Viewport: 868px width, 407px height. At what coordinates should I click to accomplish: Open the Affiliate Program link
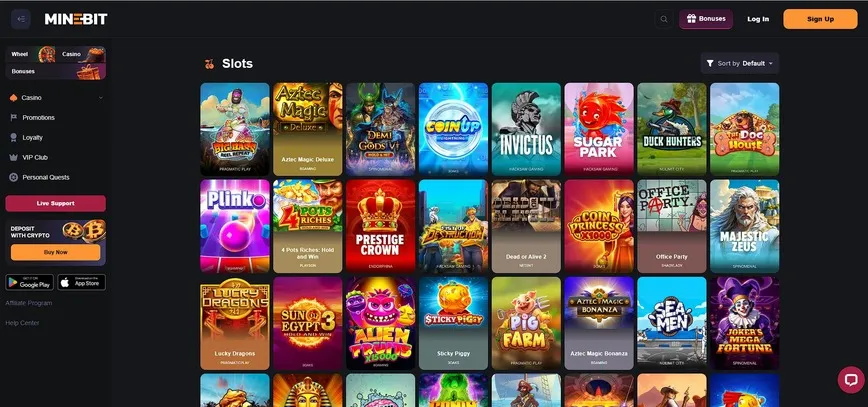pos(29,303)
